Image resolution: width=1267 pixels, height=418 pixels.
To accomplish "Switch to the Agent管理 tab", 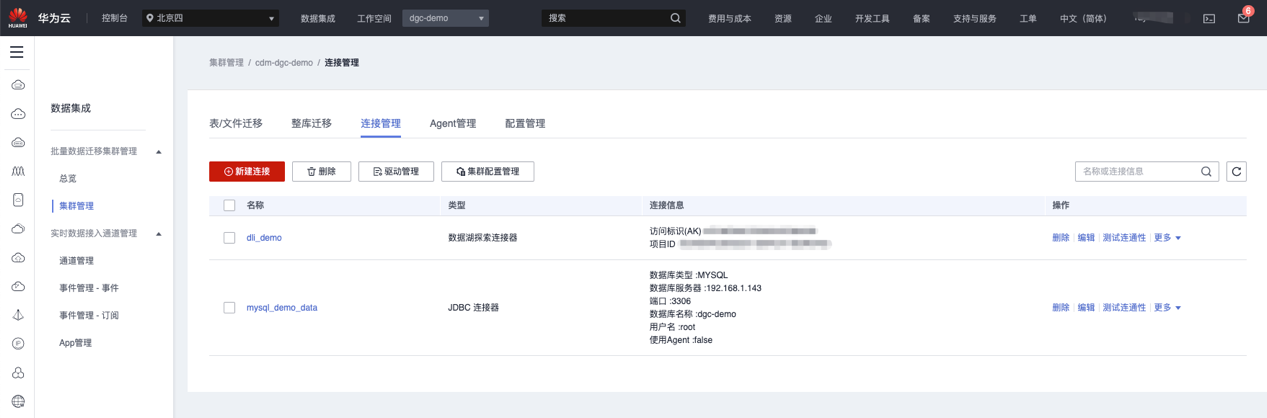I will point(452,124).
